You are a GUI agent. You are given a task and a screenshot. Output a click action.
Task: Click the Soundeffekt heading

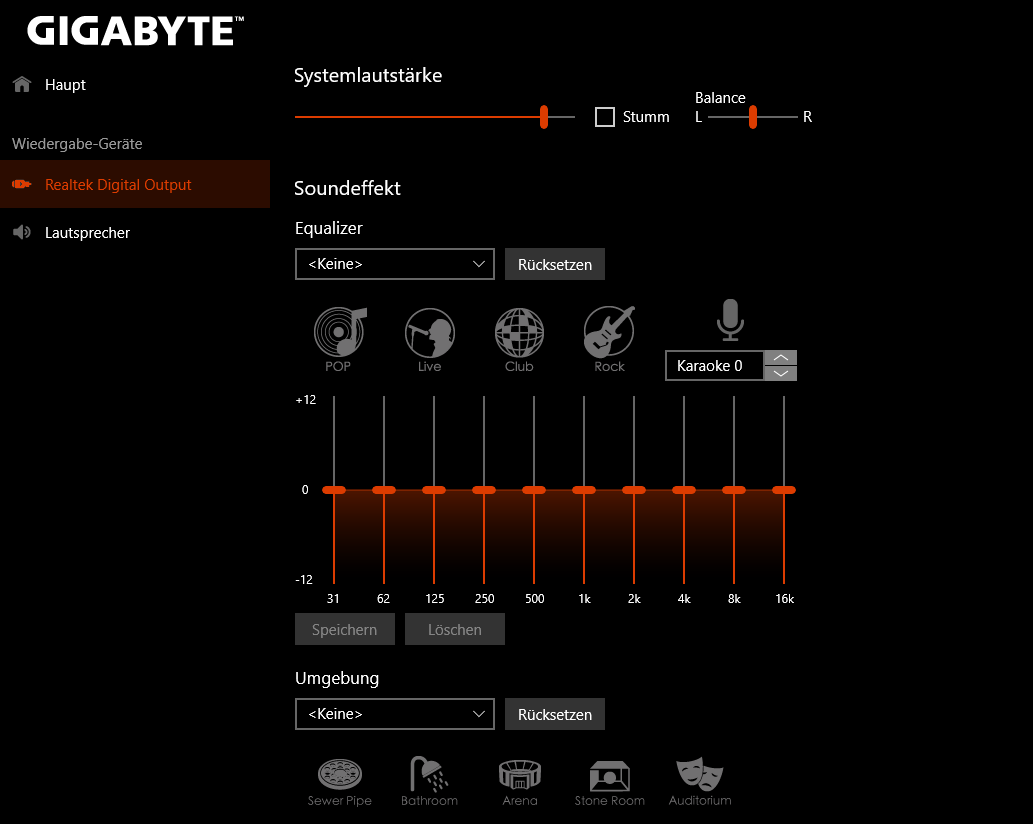(x=347, y=188)
